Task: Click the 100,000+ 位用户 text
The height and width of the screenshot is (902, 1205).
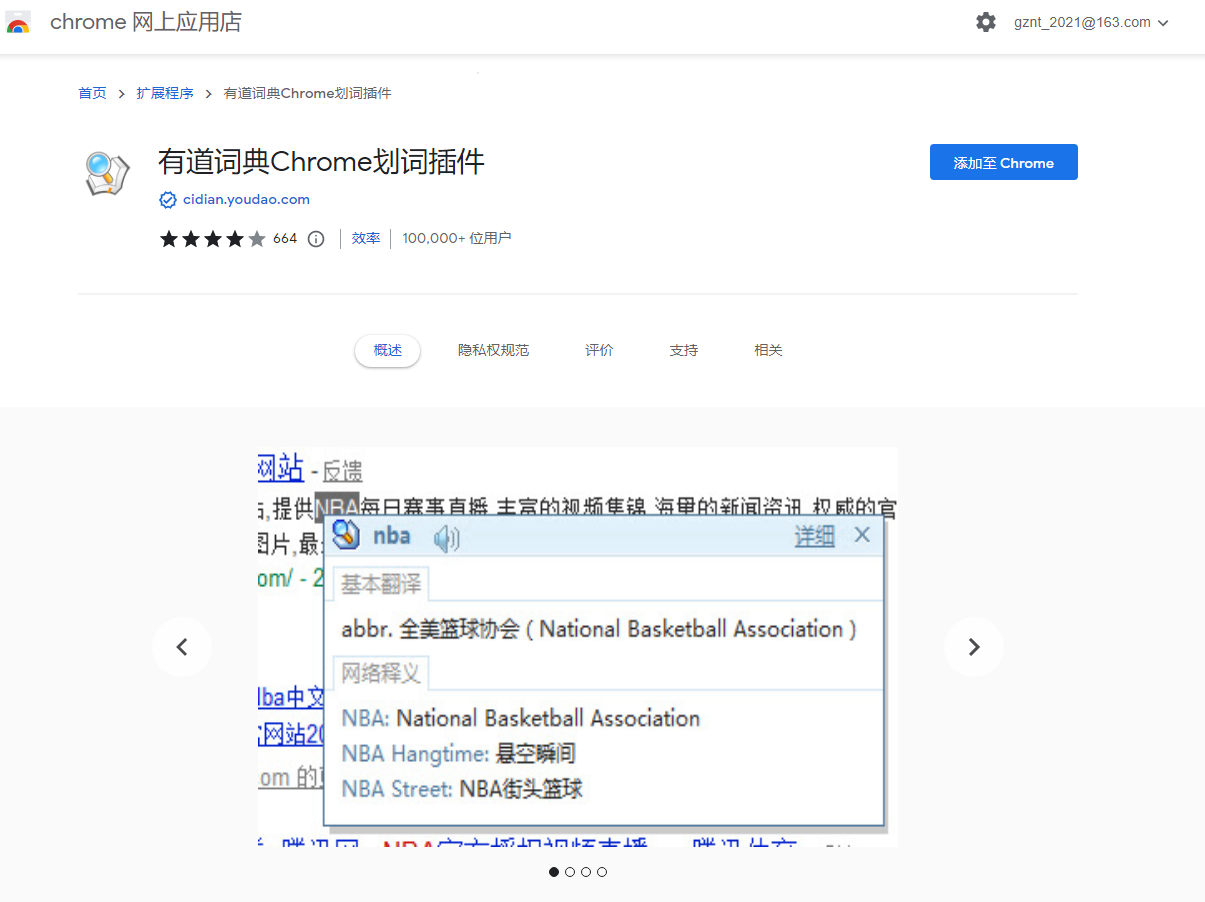Action: pos(457,239)
